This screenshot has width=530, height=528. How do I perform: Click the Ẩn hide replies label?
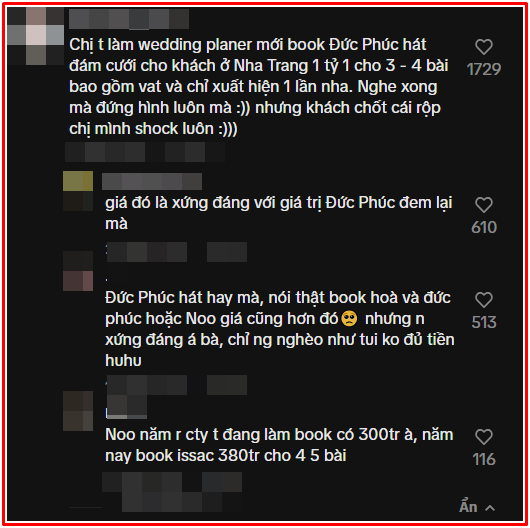(x=468, y=507)
